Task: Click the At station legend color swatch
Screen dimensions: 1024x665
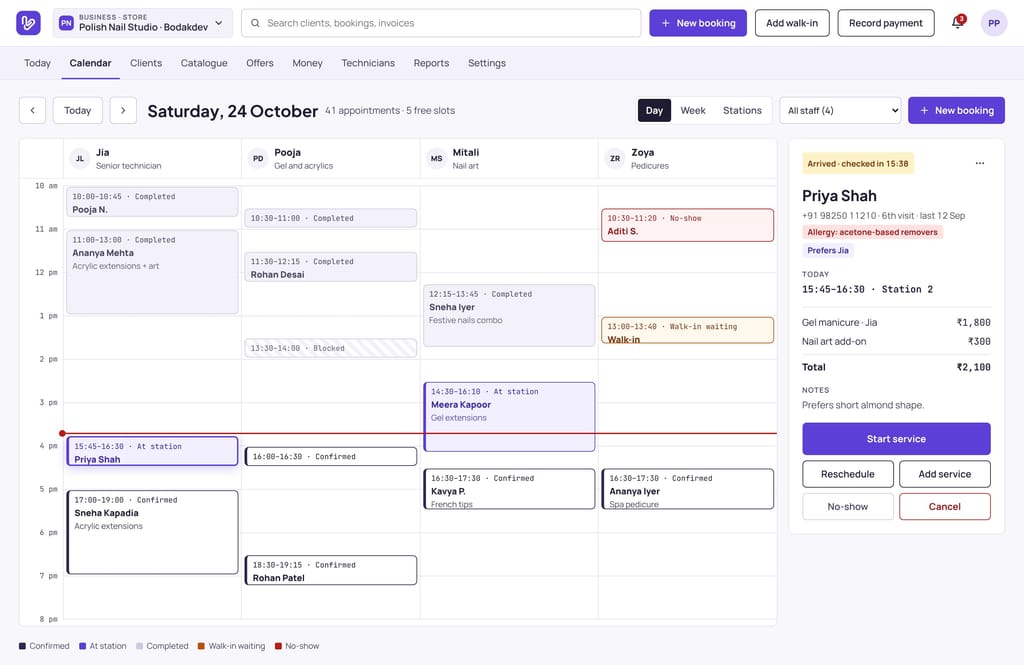Action: [x=82, y=646]
